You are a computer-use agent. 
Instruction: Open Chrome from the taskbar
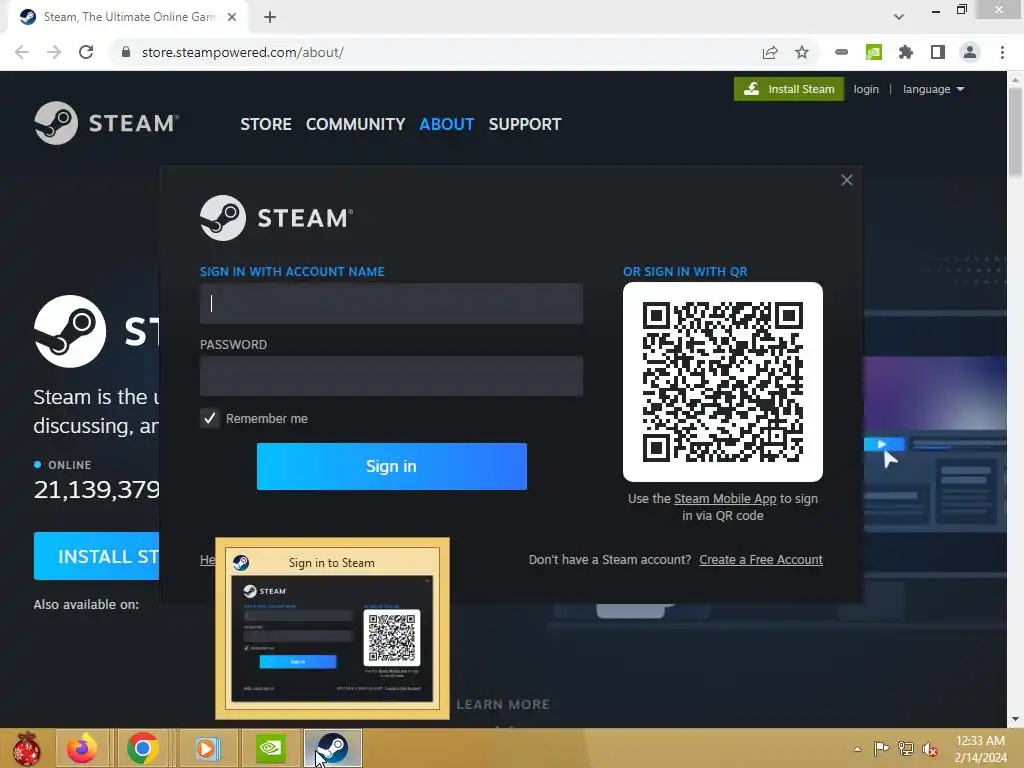[143, 748]
